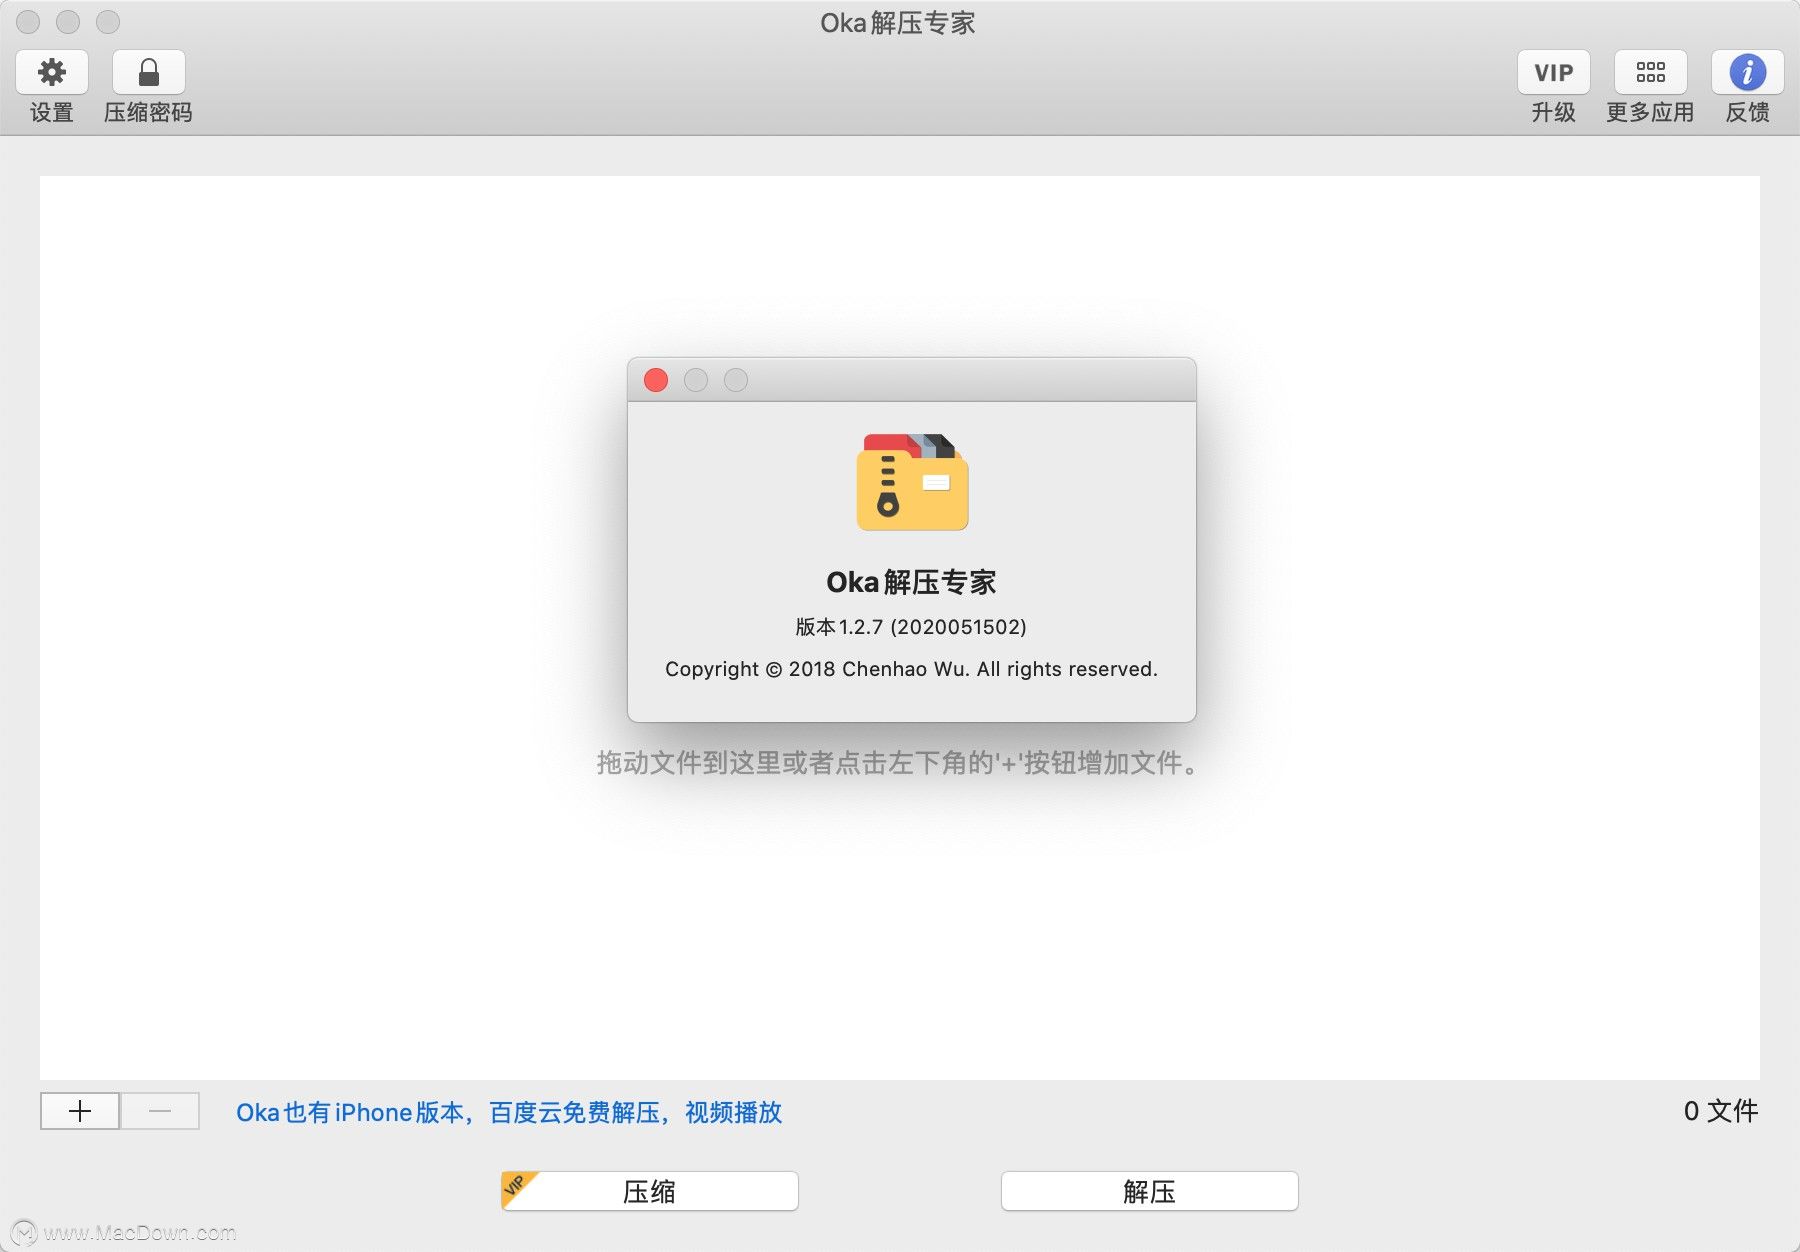This screenshot has width=1800, height=1252.
Task: Click the 压缩密码 lock icon
Action: coord(148,72)
